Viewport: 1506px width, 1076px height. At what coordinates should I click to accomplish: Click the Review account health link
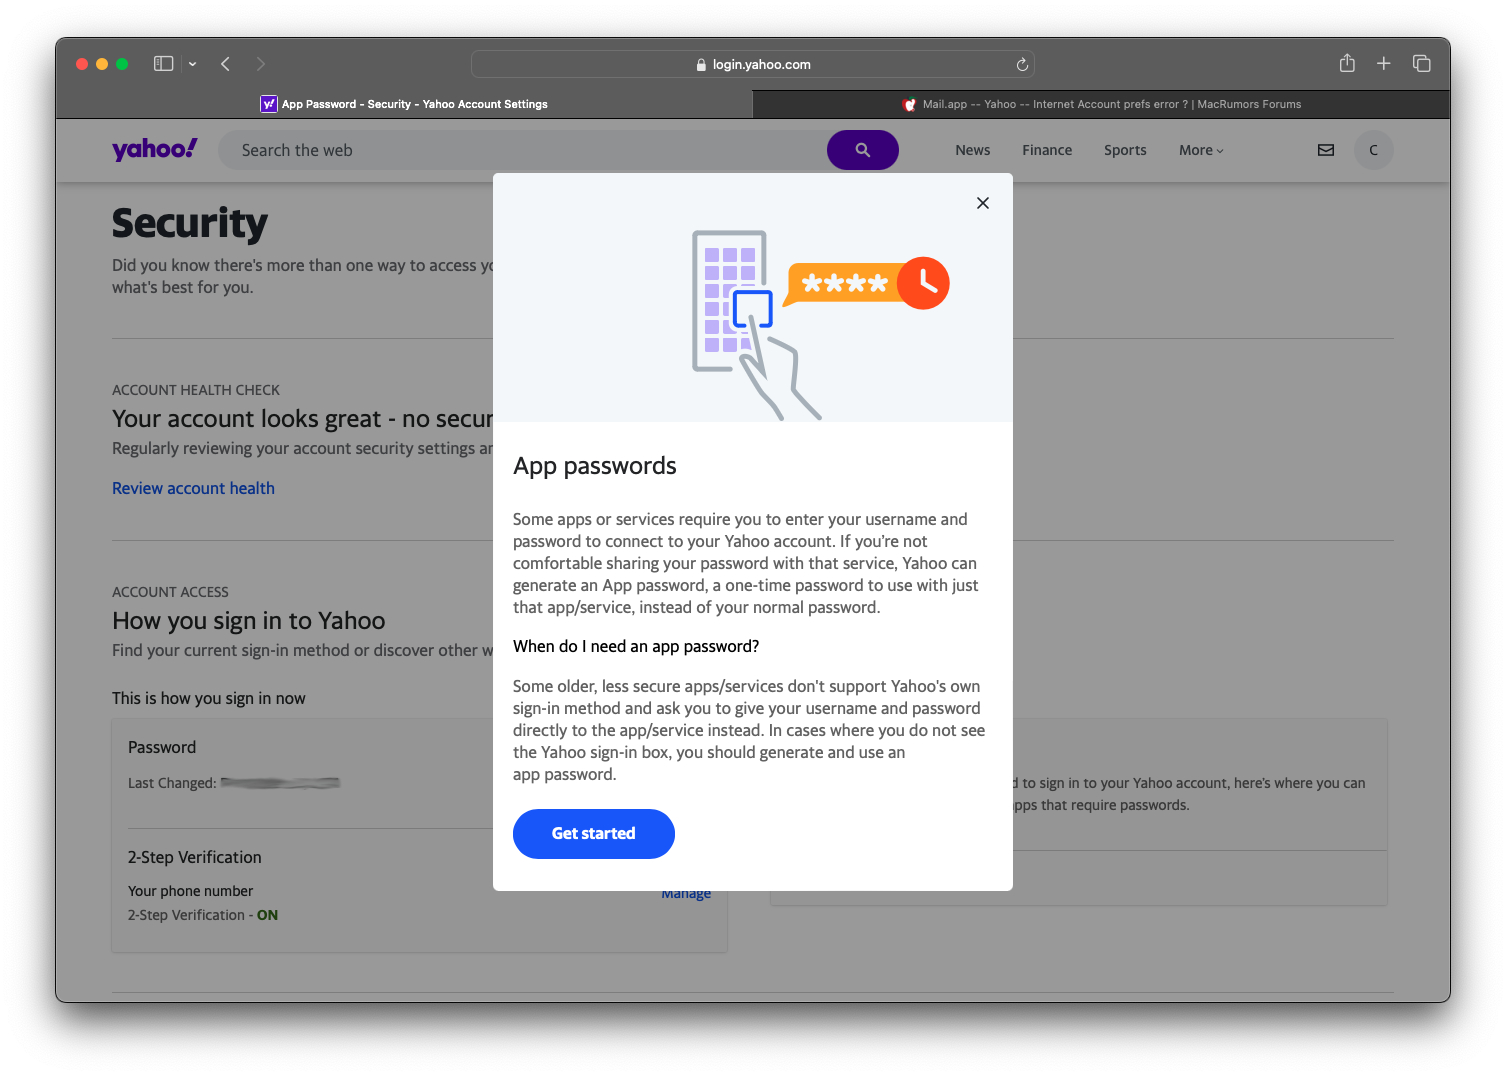193,488
